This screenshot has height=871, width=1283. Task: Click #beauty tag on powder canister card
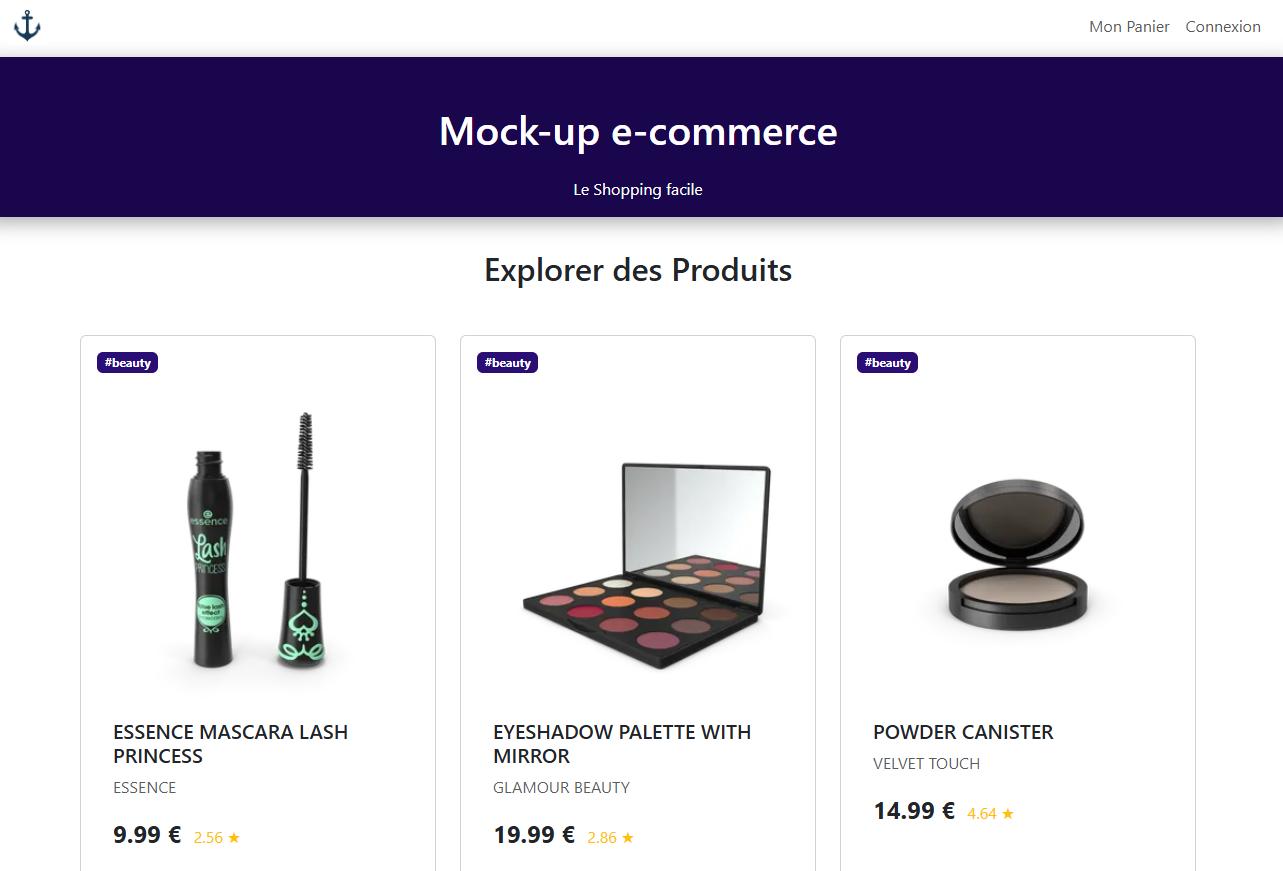click(x=888, y=363)
